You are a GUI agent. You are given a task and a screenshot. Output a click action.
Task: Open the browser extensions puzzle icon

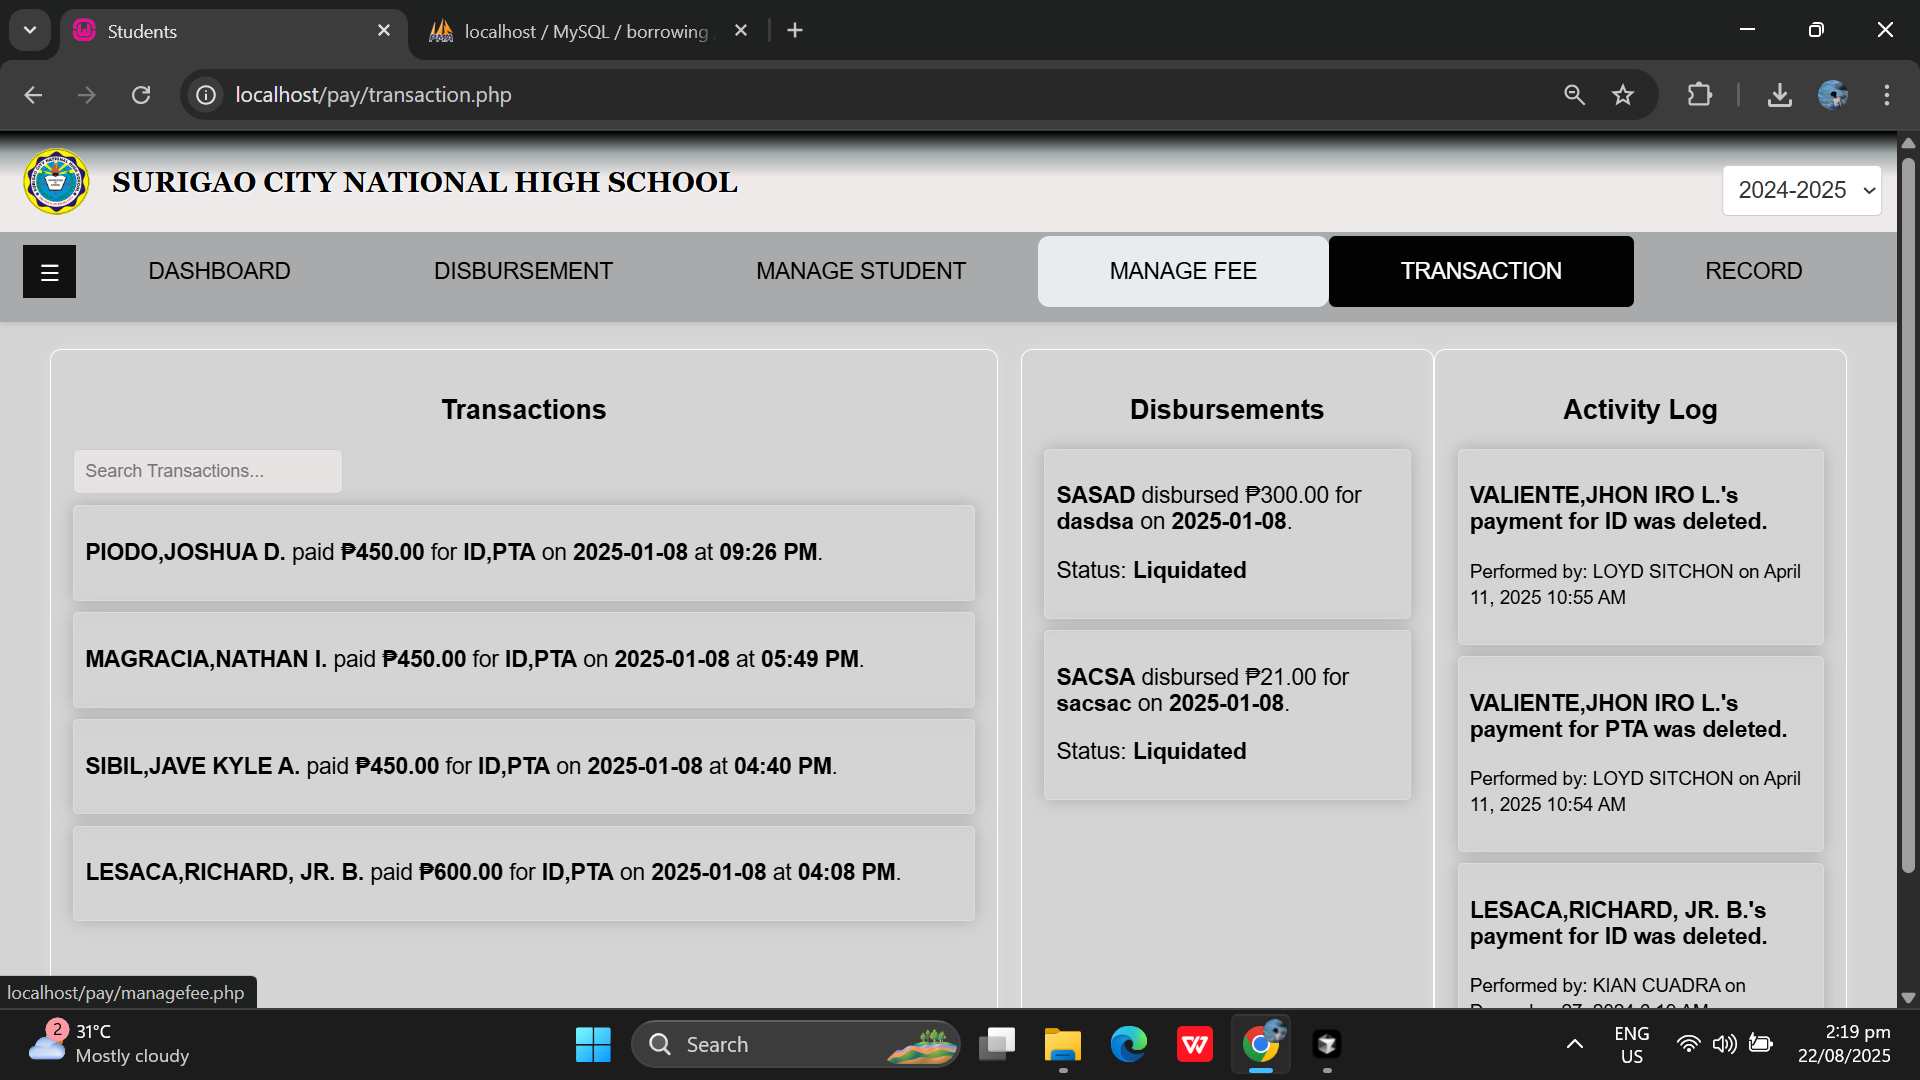(1700, 95)
